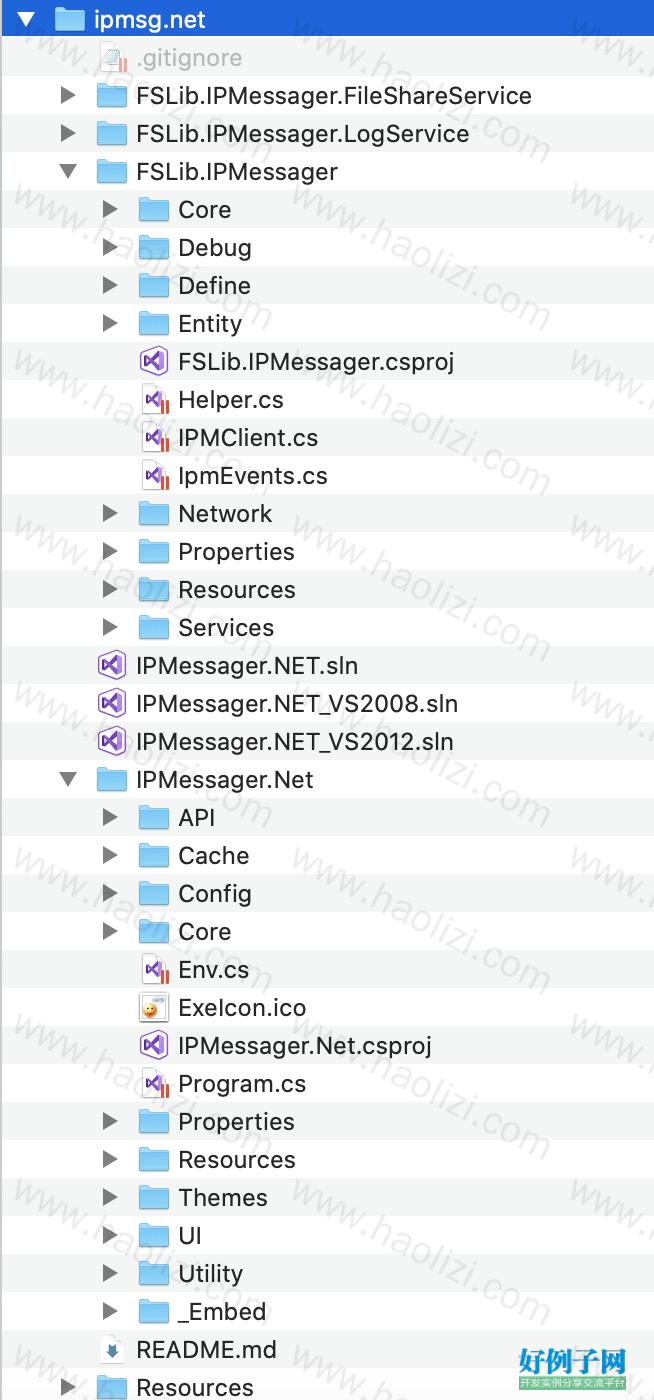
Task: Click the IPMessager.NET.sln solution icon
Action: click(x=111, y=665)
